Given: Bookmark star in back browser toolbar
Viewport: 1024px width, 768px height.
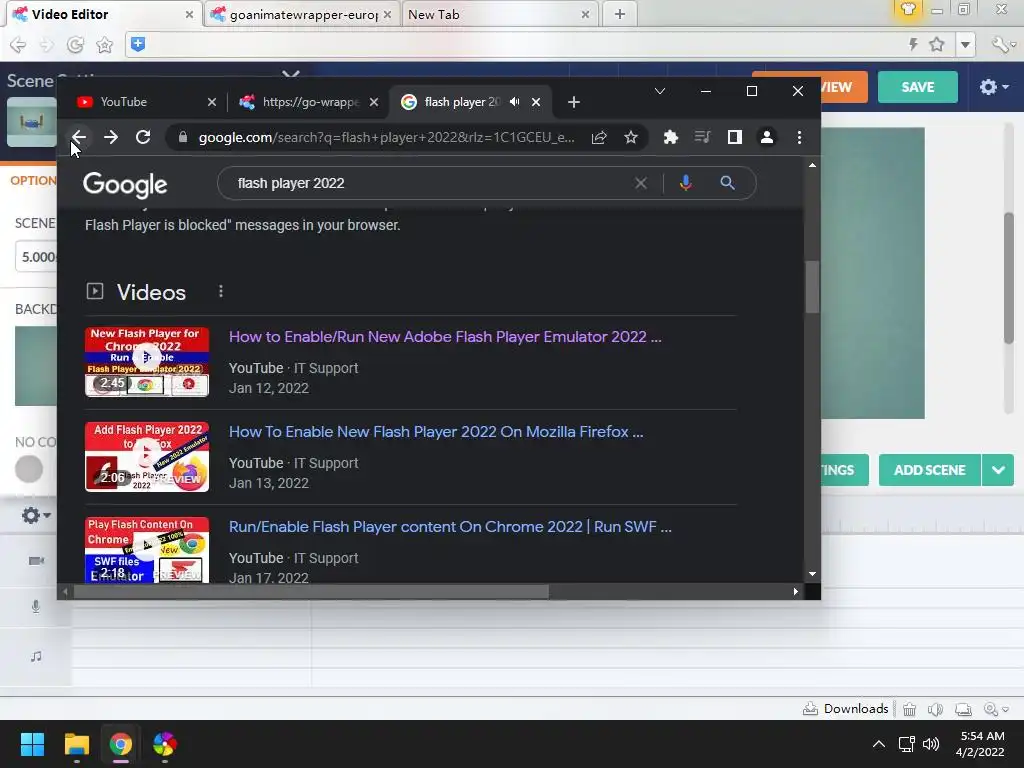Looking at the screenshot, I should [x=937, y=44].
